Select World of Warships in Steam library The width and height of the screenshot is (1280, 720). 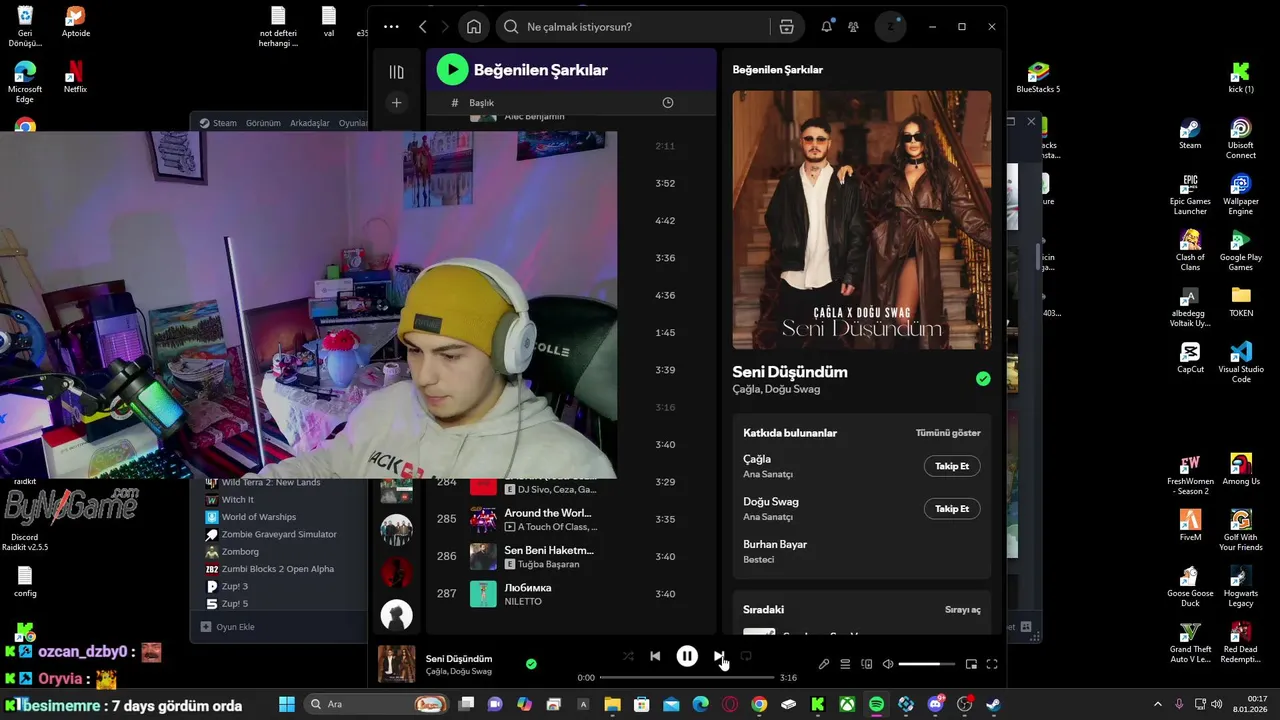pos(259,517)
